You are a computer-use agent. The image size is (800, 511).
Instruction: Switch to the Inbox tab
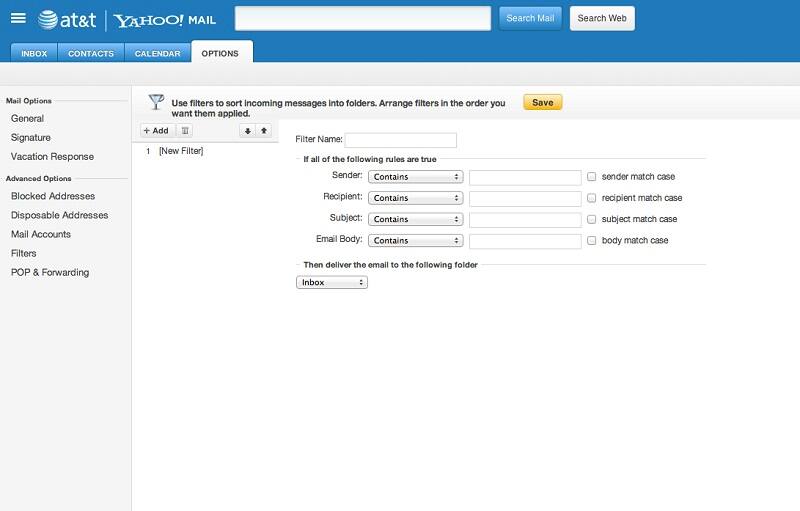34,53
